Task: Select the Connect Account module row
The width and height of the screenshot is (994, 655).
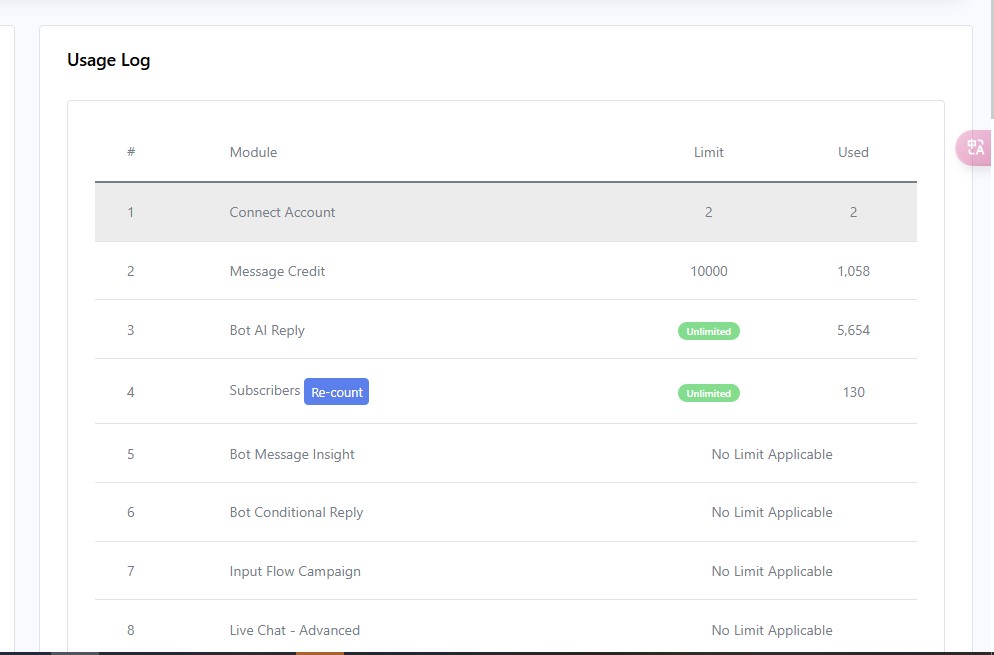Action: (282, 212)
